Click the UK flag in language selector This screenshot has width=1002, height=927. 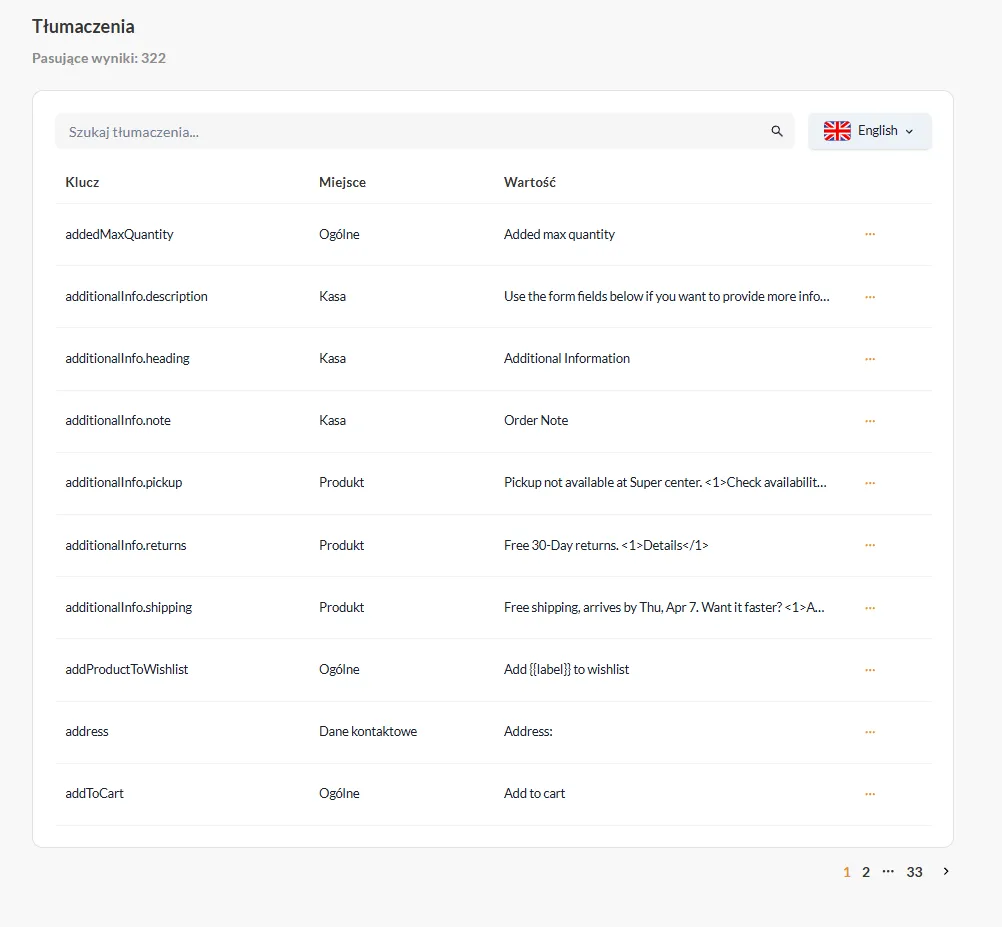click(x=837, y=131)
